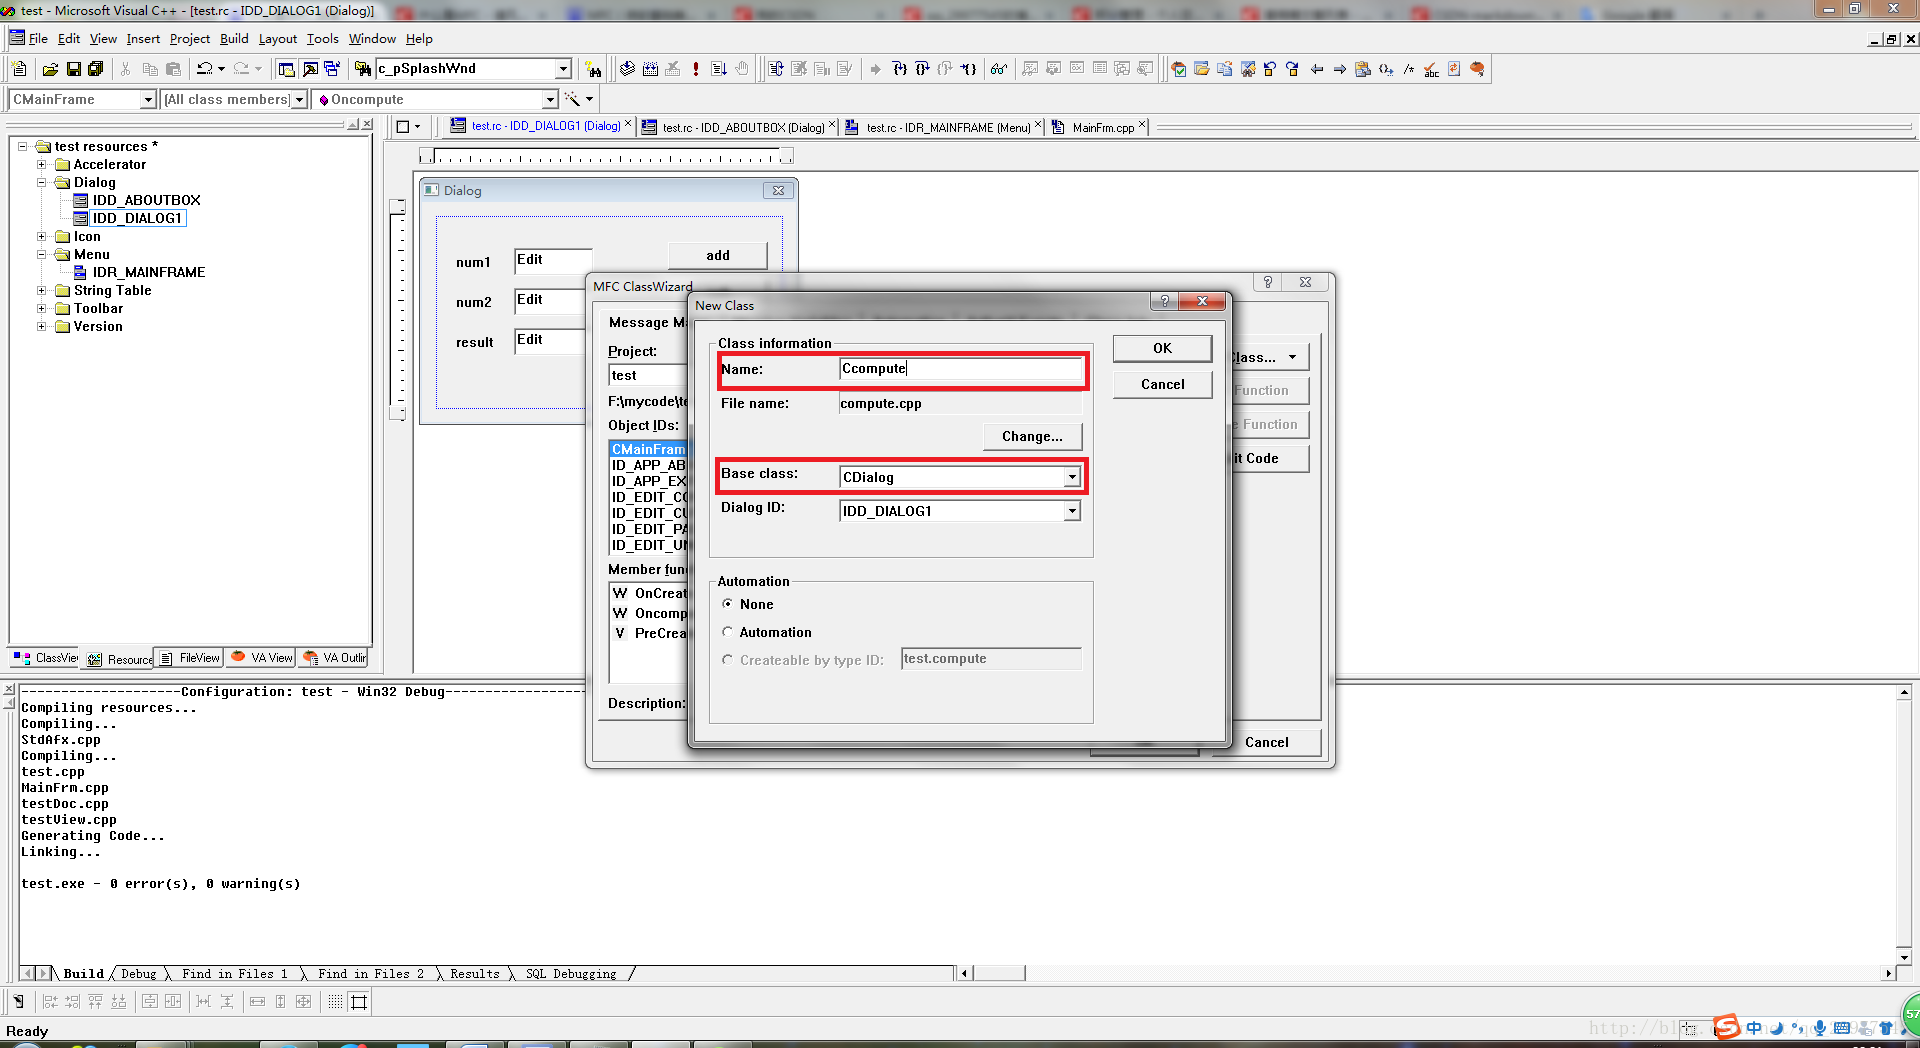Screen dimensions: 1920x1048
Task: Click the add button in dialog editor
Action: pyautogui.click(x=717, y=255)
